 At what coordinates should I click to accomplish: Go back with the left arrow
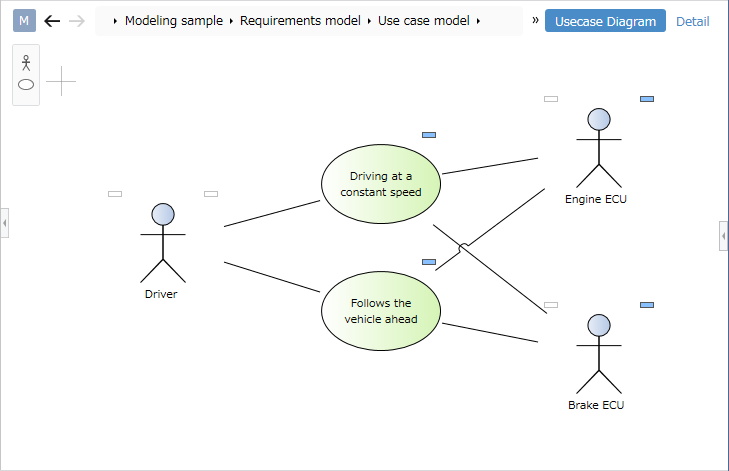pyautogui.click(x=52, y=21)
